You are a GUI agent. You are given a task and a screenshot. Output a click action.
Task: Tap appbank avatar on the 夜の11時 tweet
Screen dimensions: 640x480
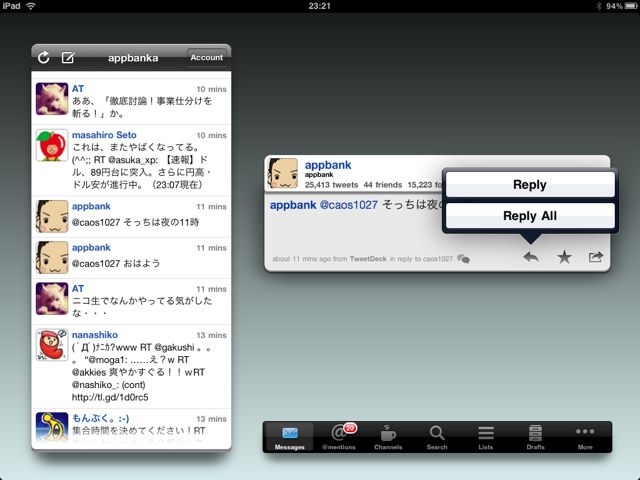(x=52, y=216)
